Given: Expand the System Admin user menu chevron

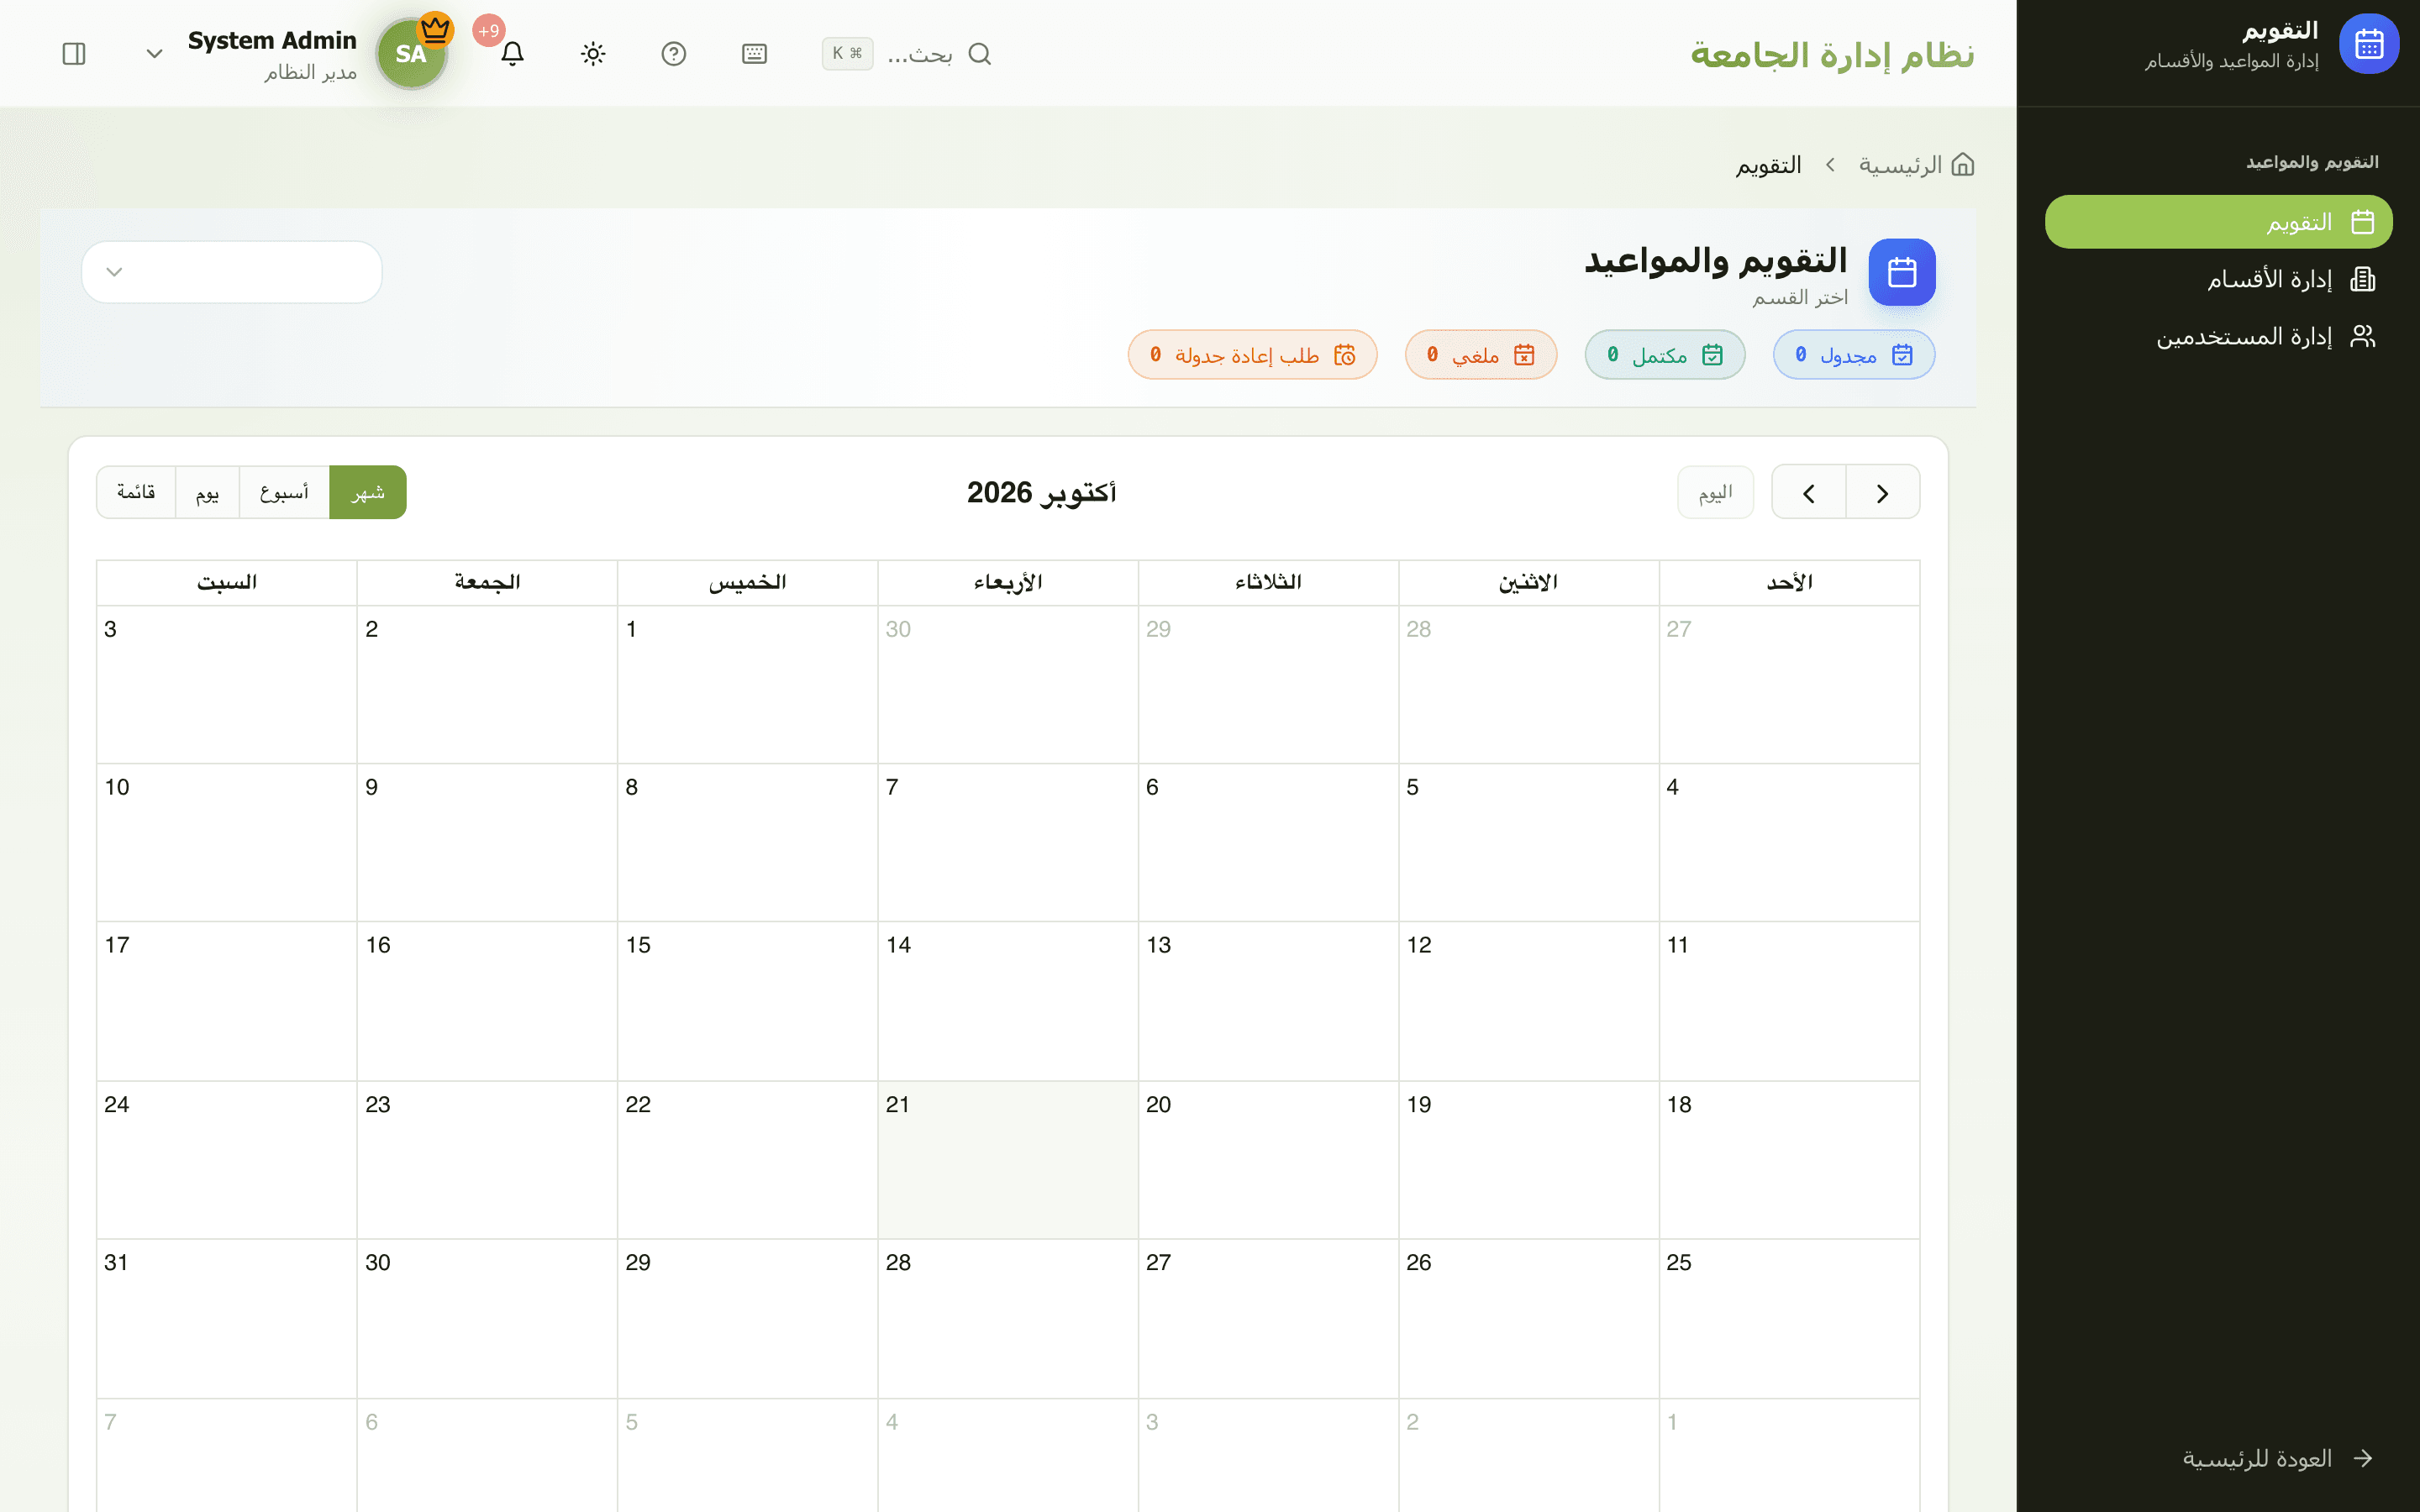Looking at the screenshot, I should 154,54.
